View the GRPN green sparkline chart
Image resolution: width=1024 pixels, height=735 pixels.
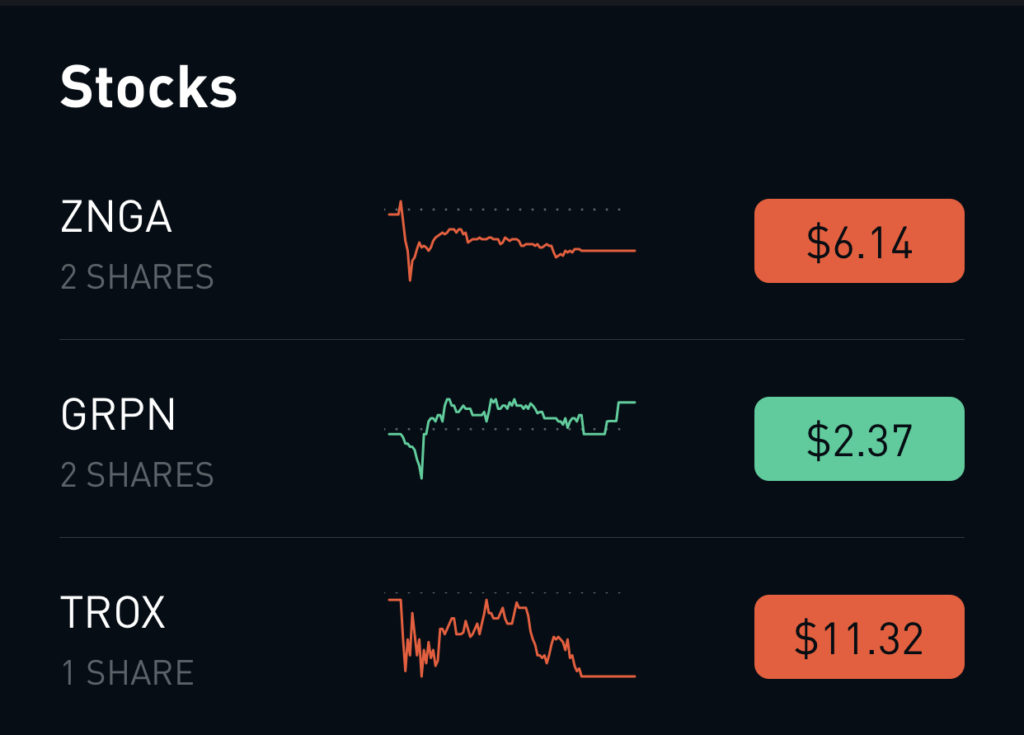click(511, 438)
